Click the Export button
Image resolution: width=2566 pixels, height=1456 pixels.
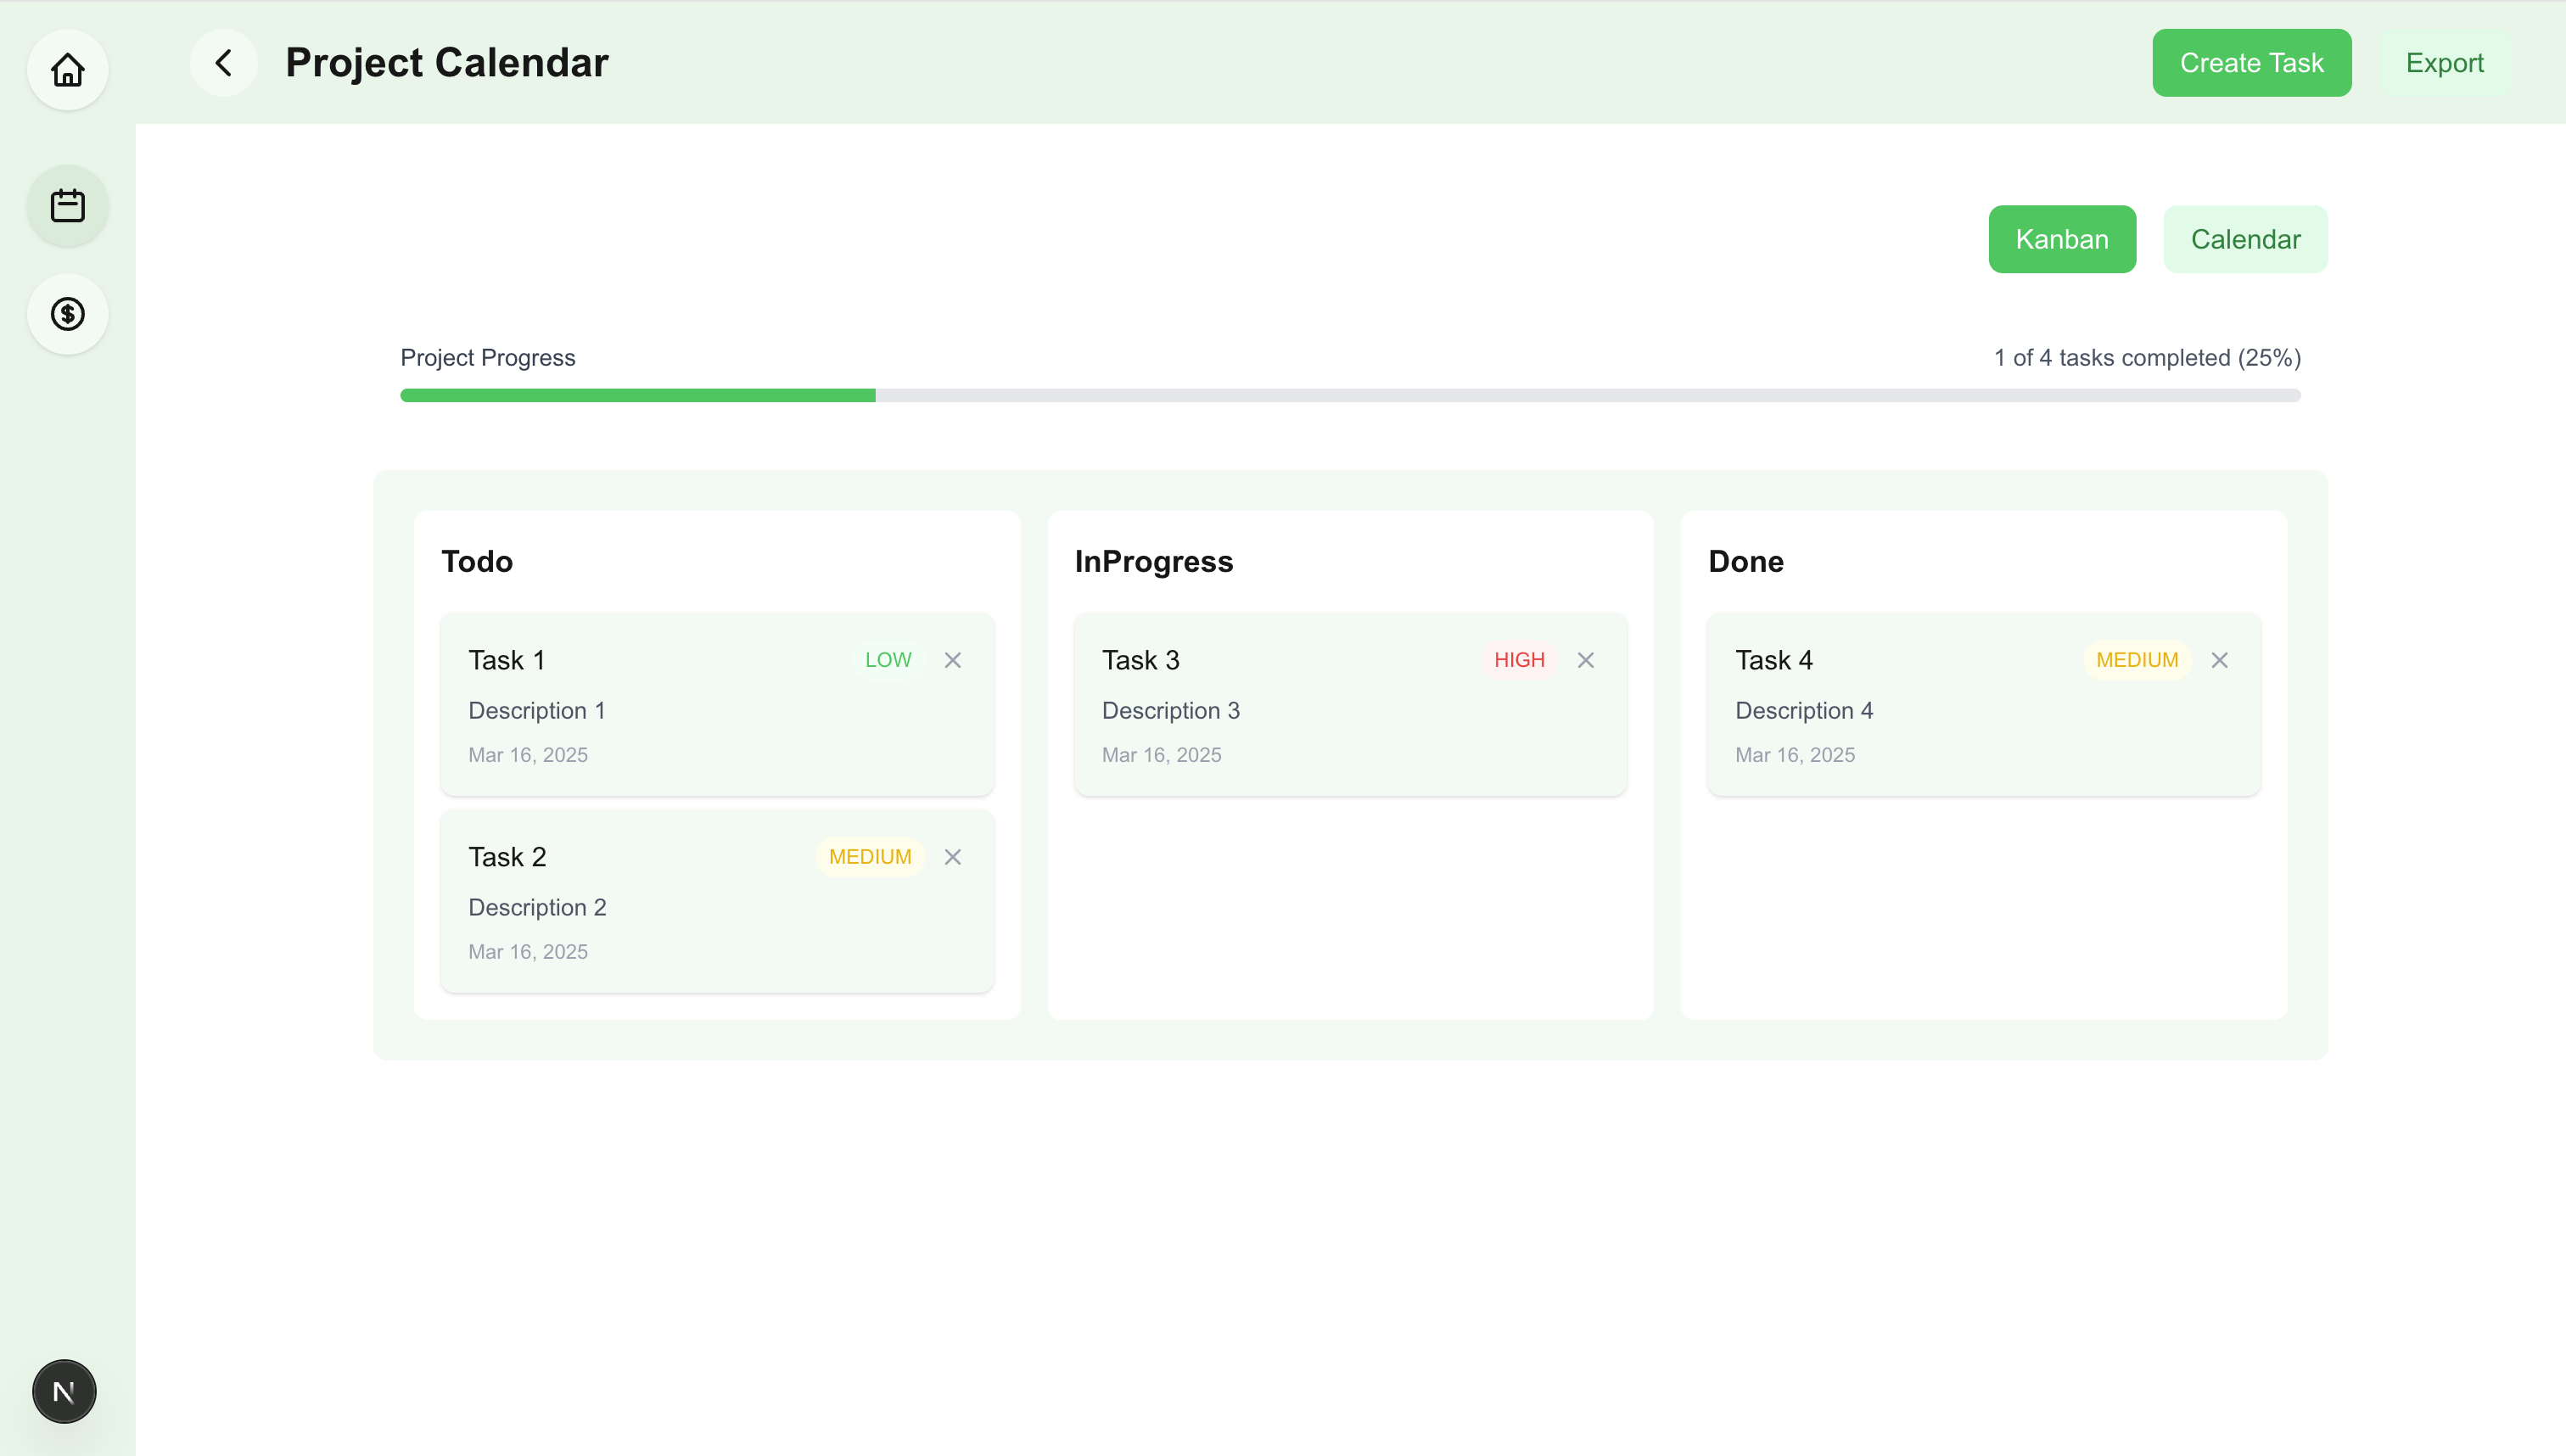2444,63
